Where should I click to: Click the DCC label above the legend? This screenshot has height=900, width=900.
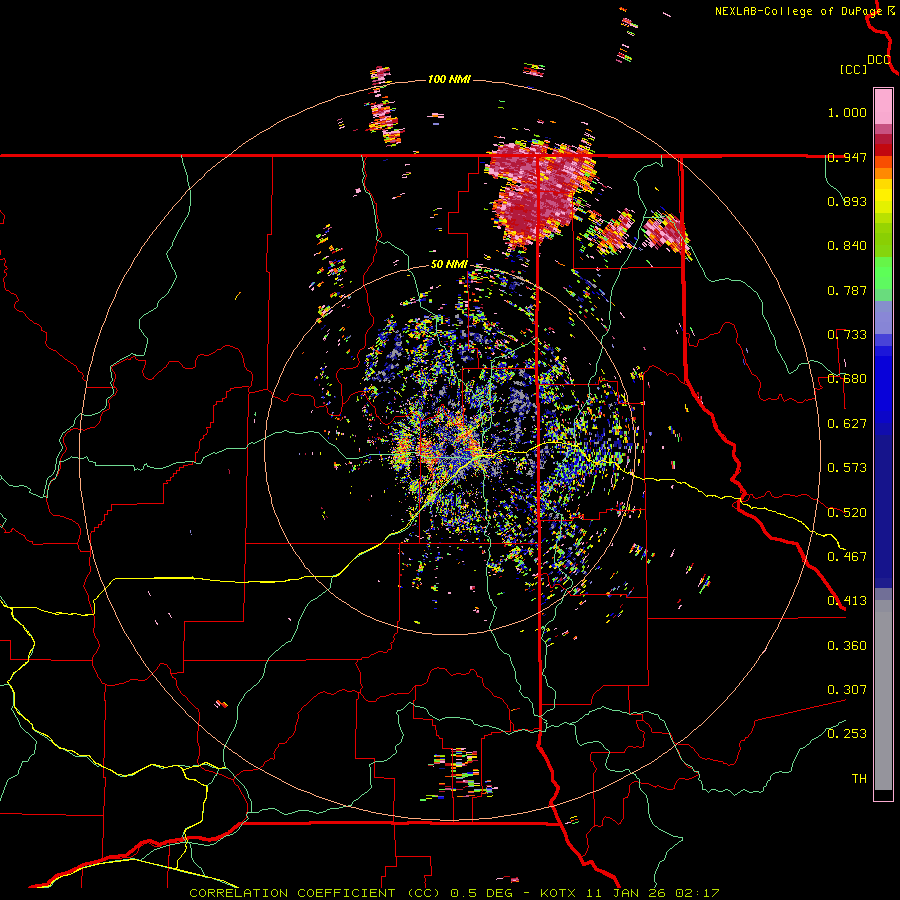pyautogui.click(x=879, y=60)
